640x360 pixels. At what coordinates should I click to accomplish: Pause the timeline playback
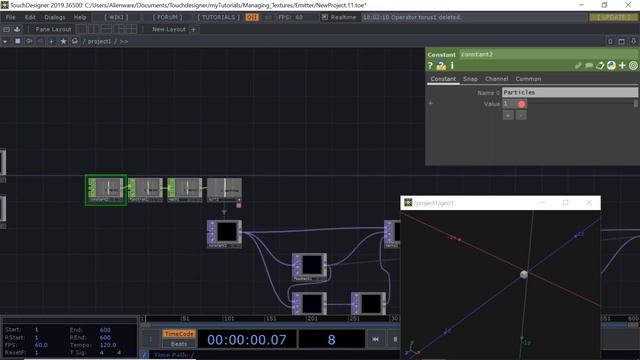pyautogui.click(x=394, y=339)
